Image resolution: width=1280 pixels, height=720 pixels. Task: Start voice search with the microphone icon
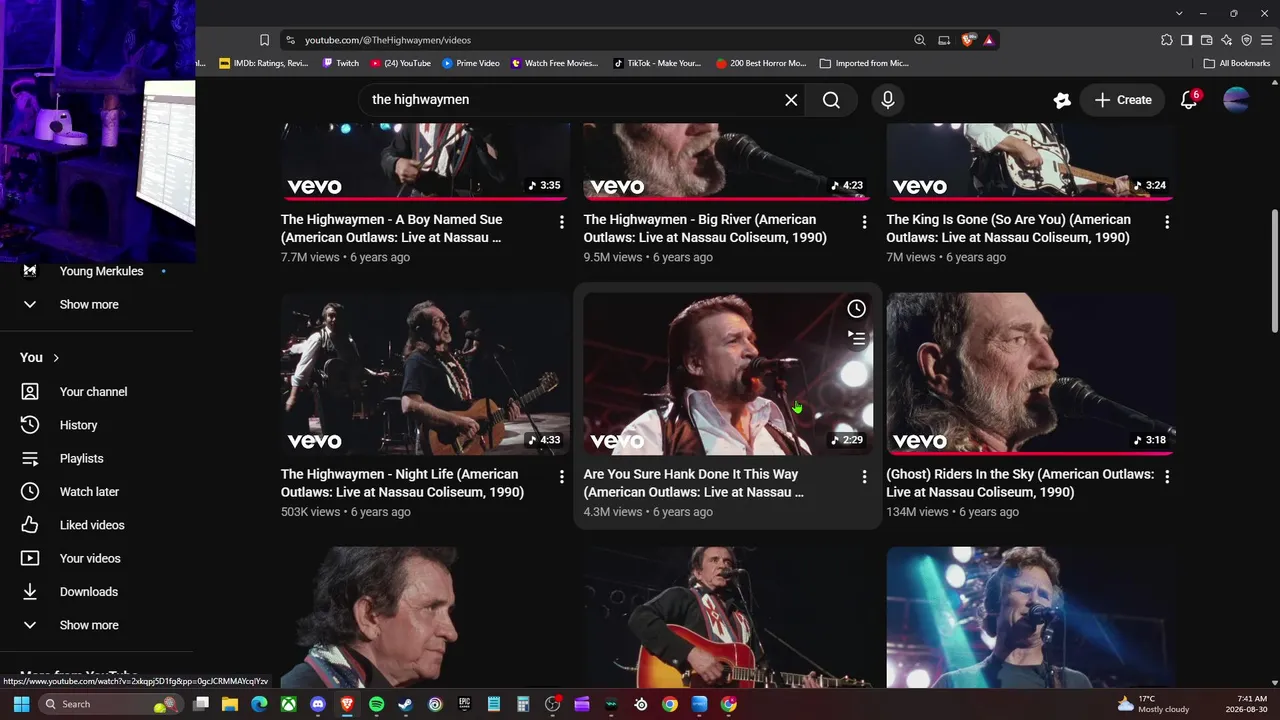point(887,100)
